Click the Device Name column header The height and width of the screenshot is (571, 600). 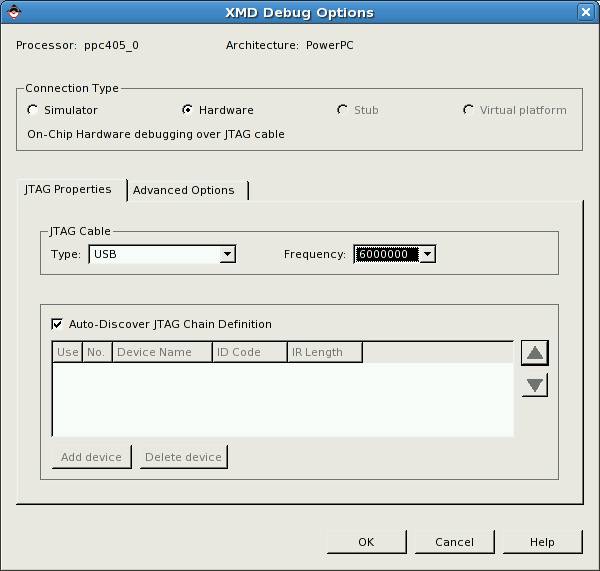click(161, 352)
